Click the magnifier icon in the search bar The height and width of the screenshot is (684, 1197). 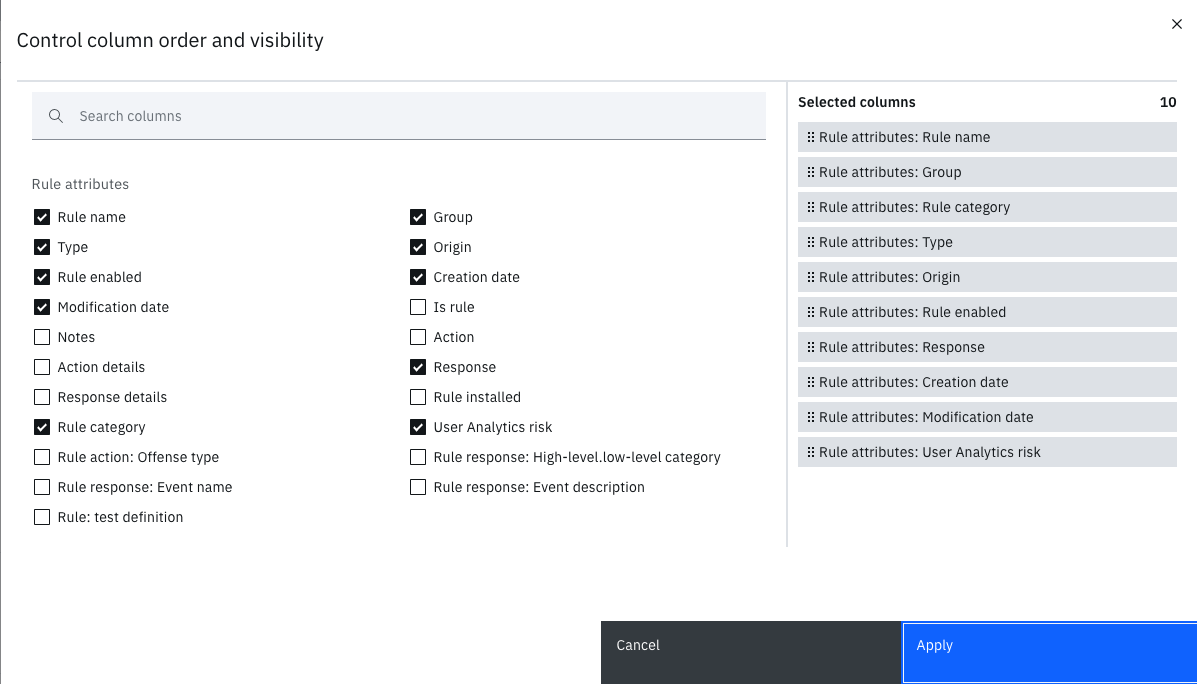(x=56, y=116)
